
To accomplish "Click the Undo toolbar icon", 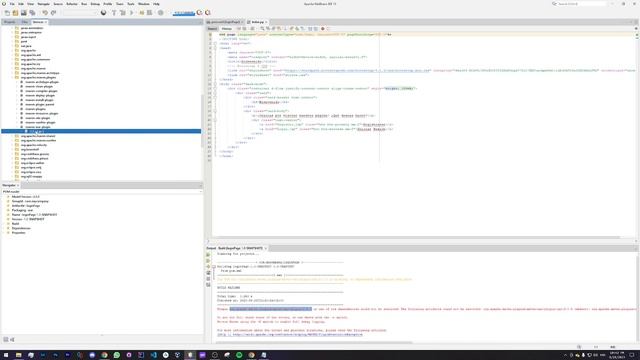I will coord(45,13).
